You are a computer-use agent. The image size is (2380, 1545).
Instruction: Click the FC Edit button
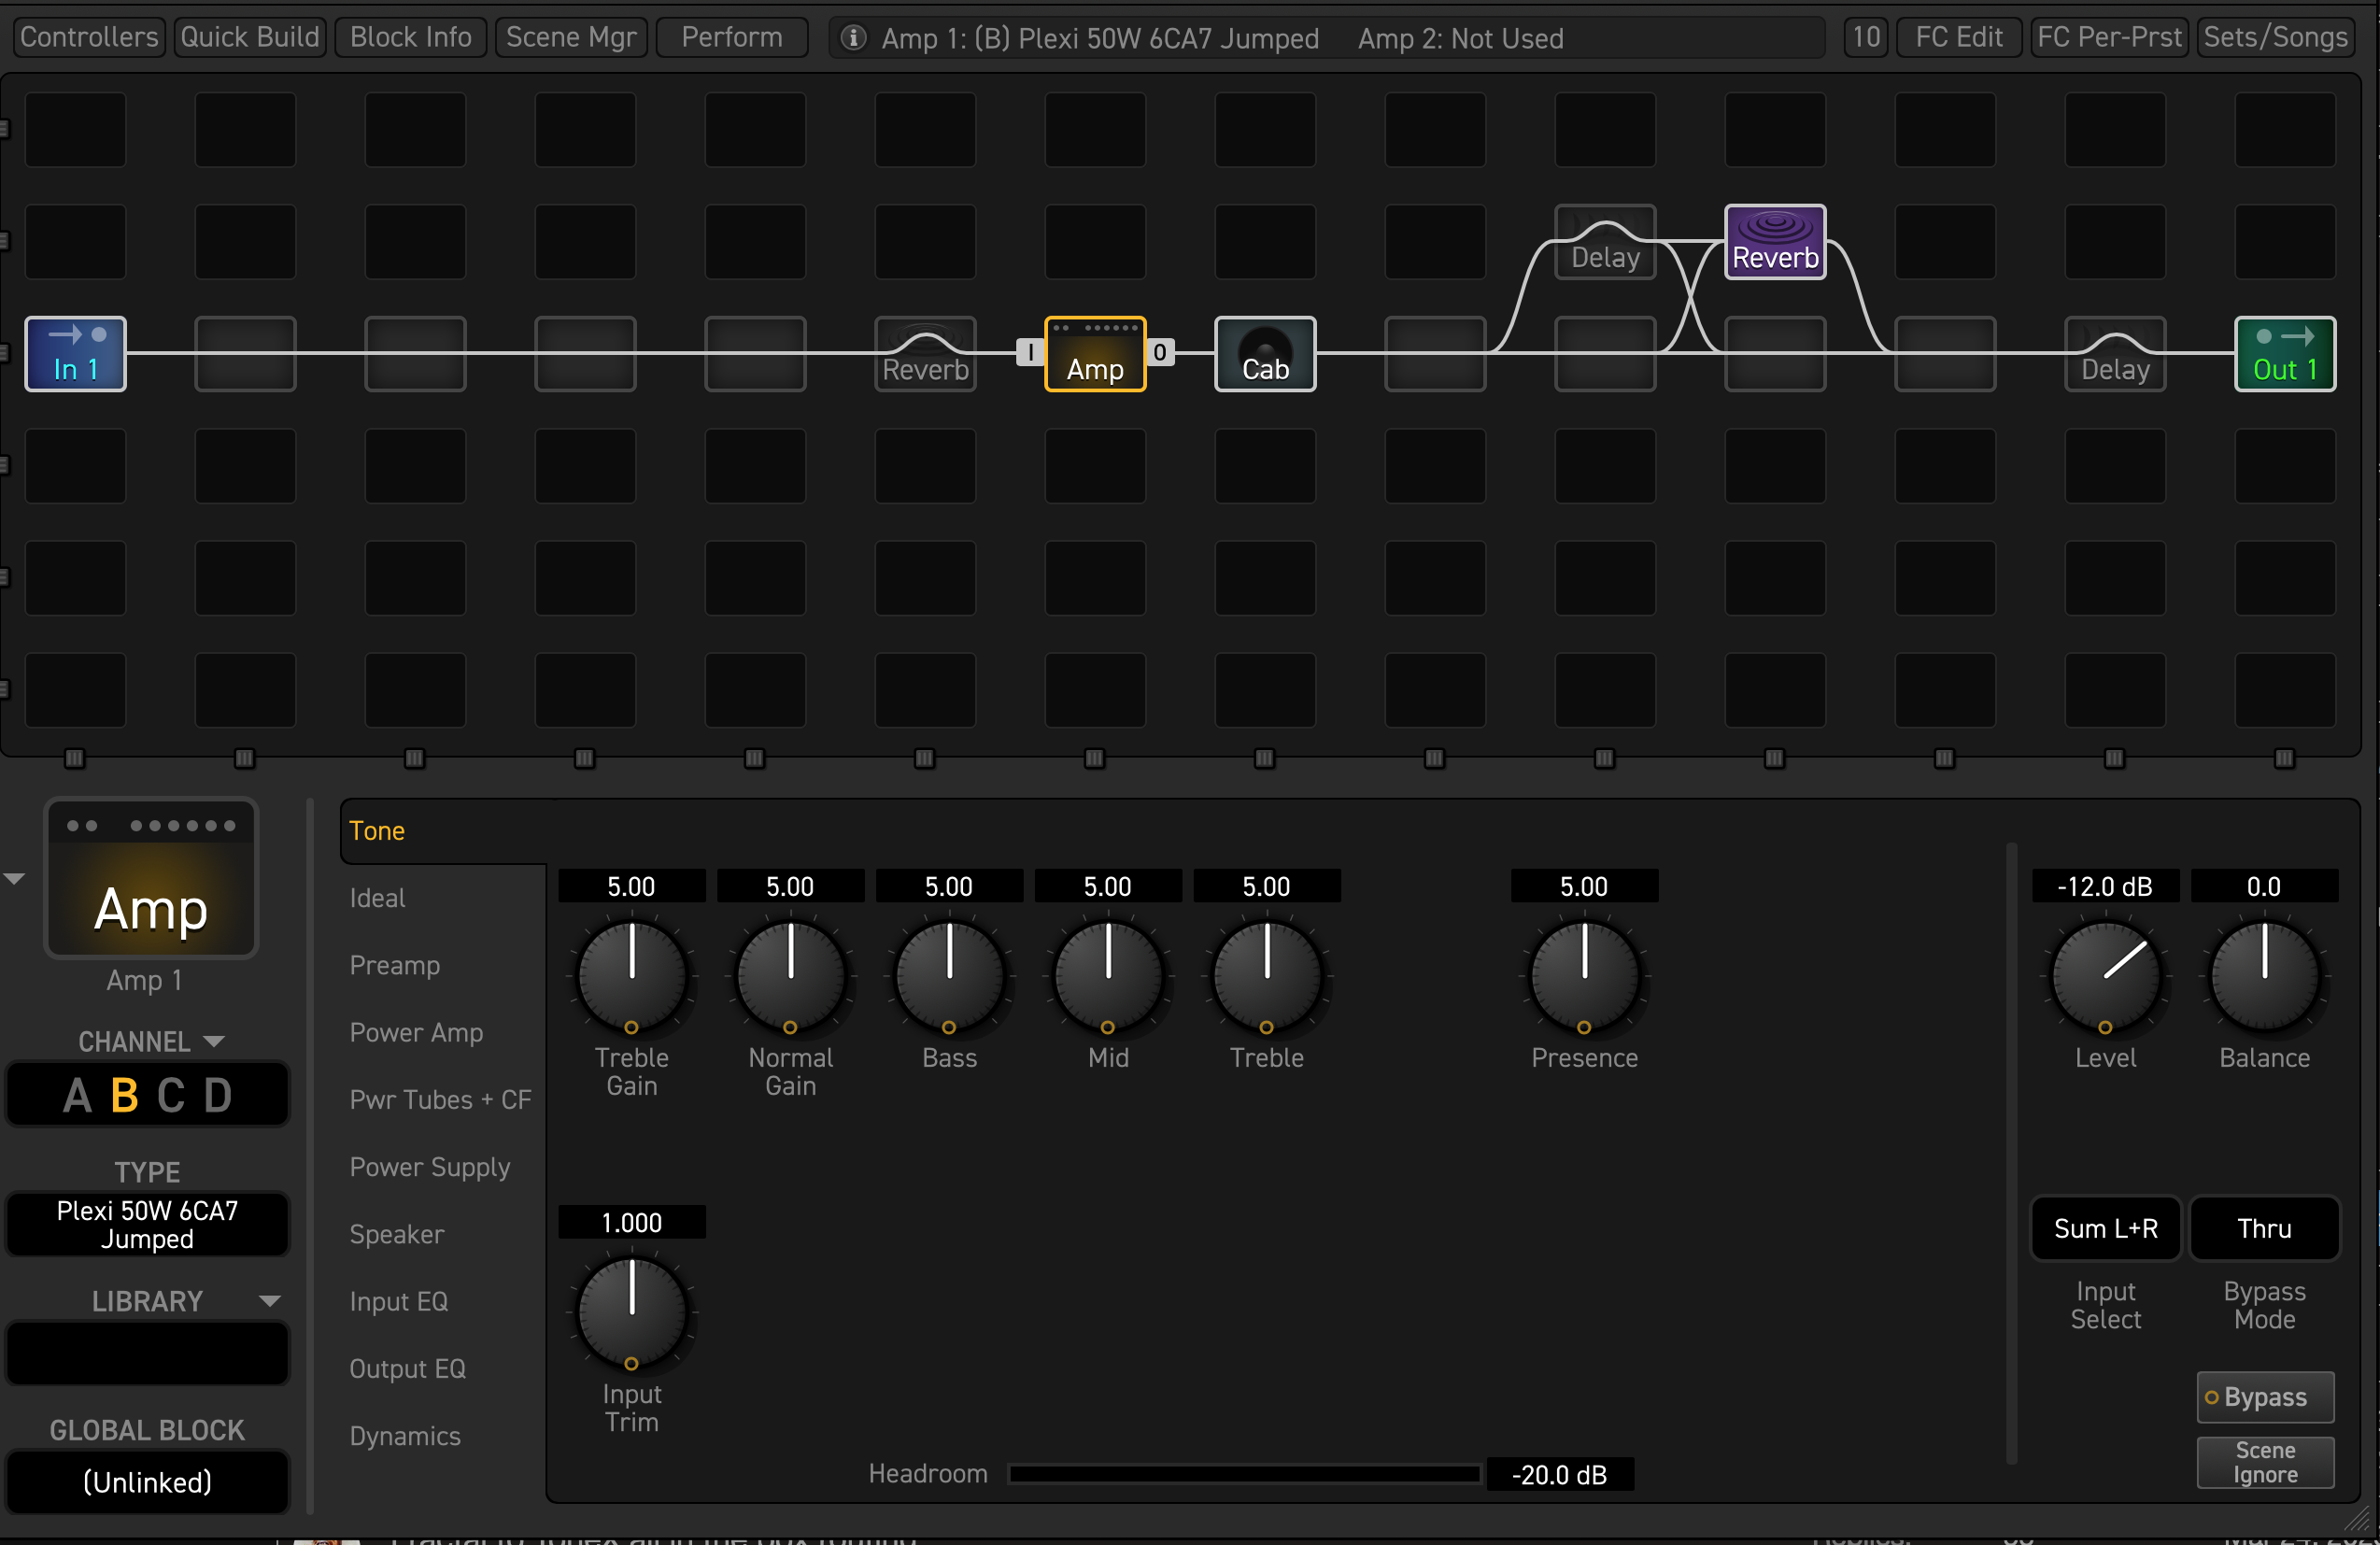1957,38
